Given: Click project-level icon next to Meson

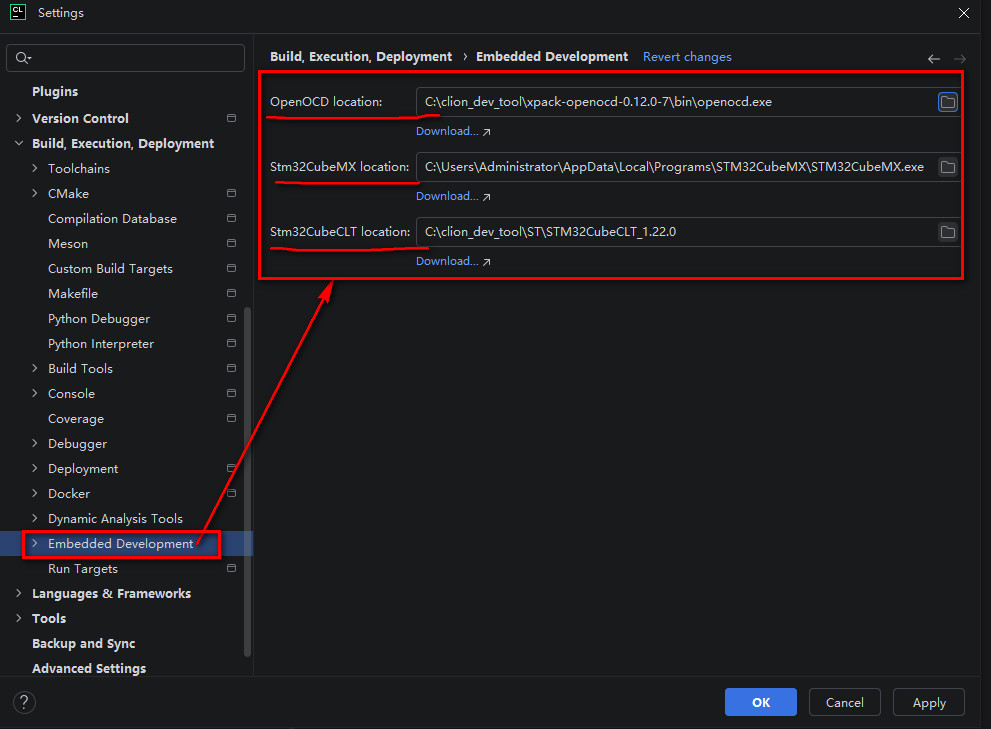Looking at the screenshot, I should (231, 243).
